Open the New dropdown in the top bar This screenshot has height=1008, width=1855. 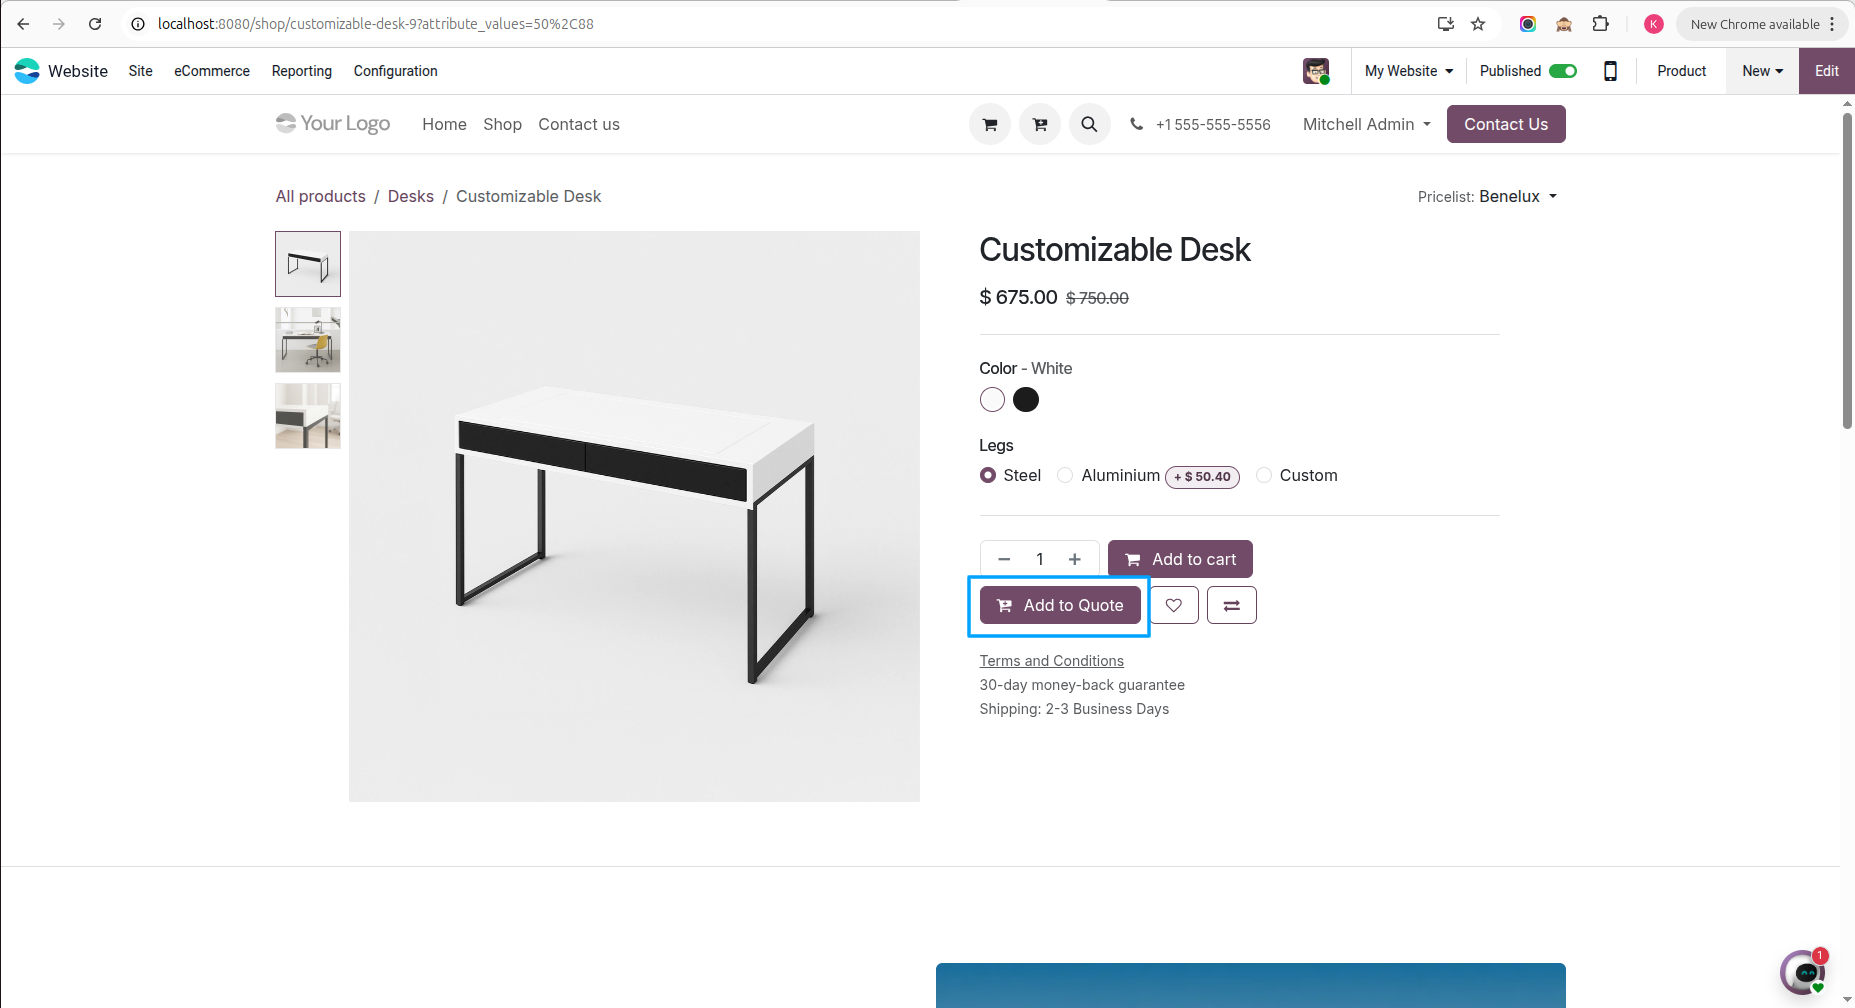pos(1761,71)
